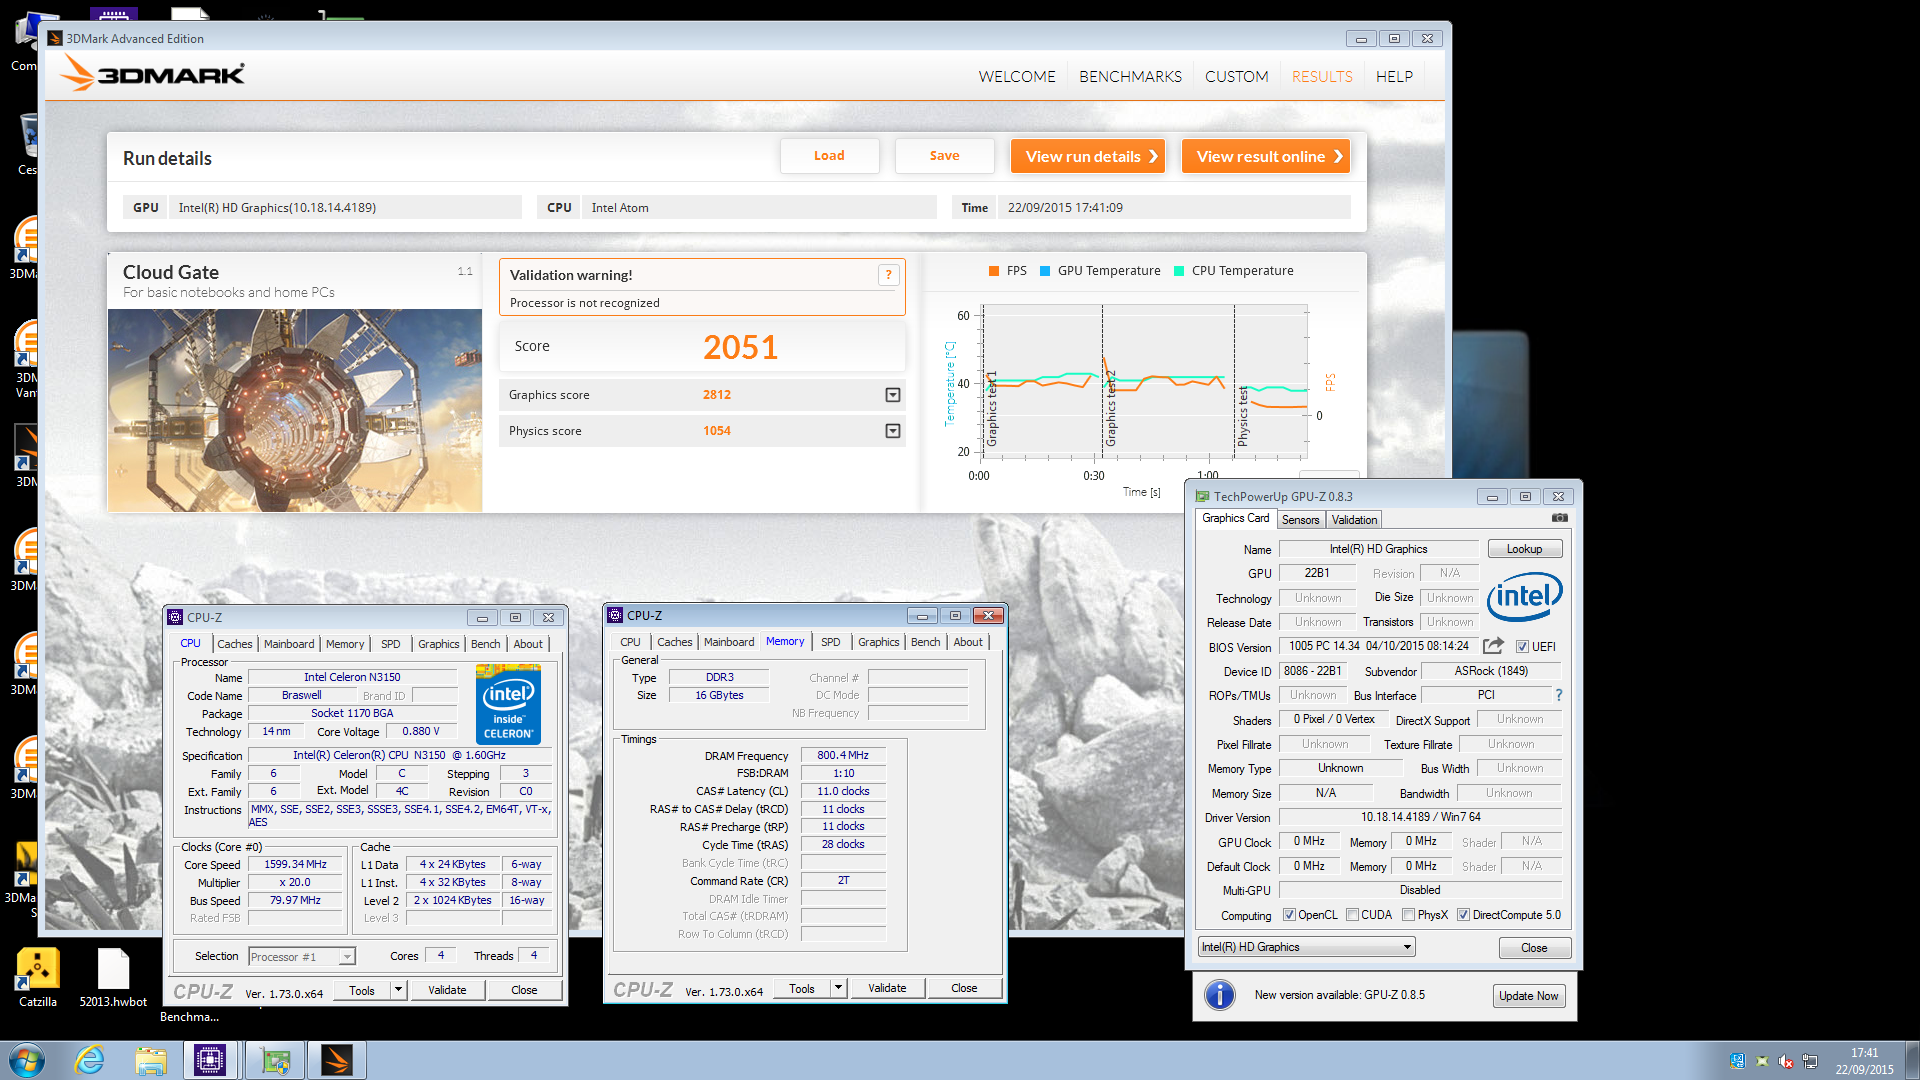Open the Windows Start button
Viewport: 1920px width, 1080px height.
[x=26, y=1060]
